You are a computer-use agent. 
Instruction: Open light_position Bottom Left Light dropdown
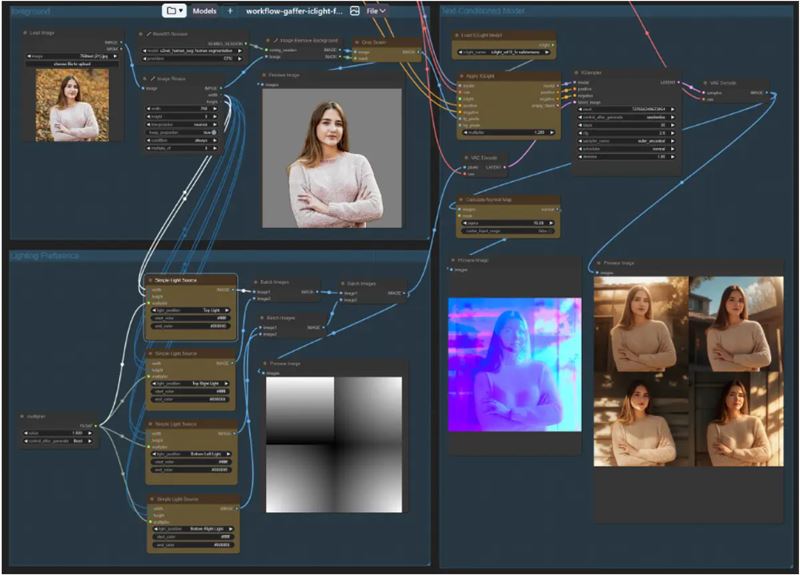[190, 454]
